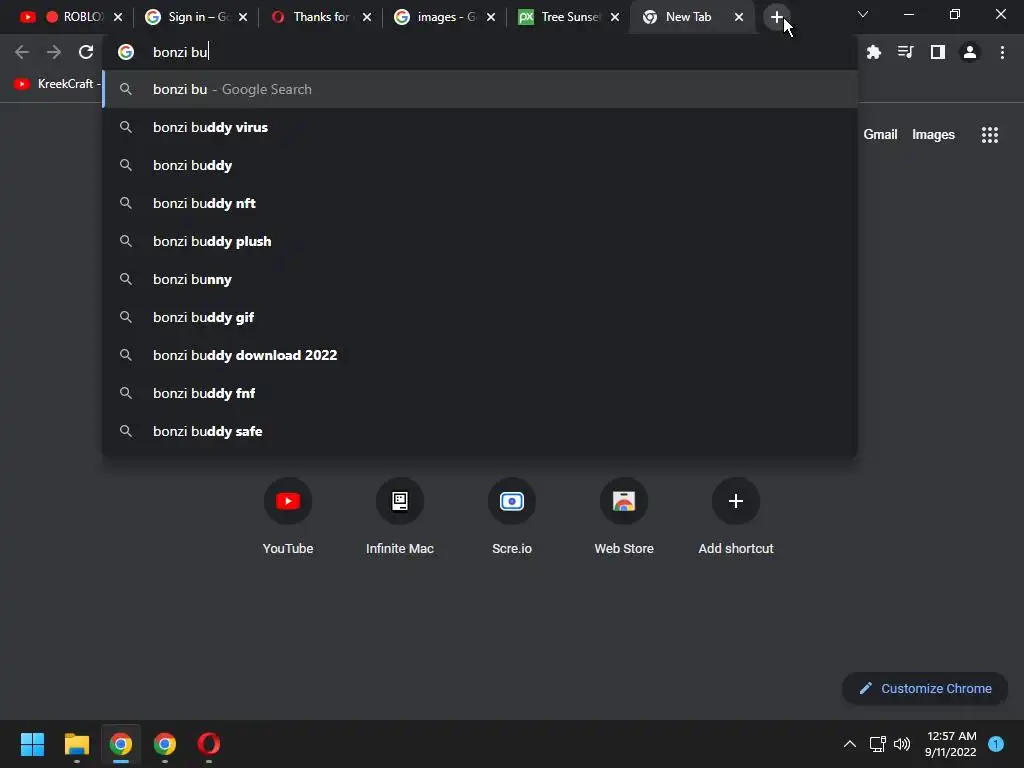Click the address bar text field
Image resolution: width=1024 pixels, height=768 pixels.
tap(480, 52)
